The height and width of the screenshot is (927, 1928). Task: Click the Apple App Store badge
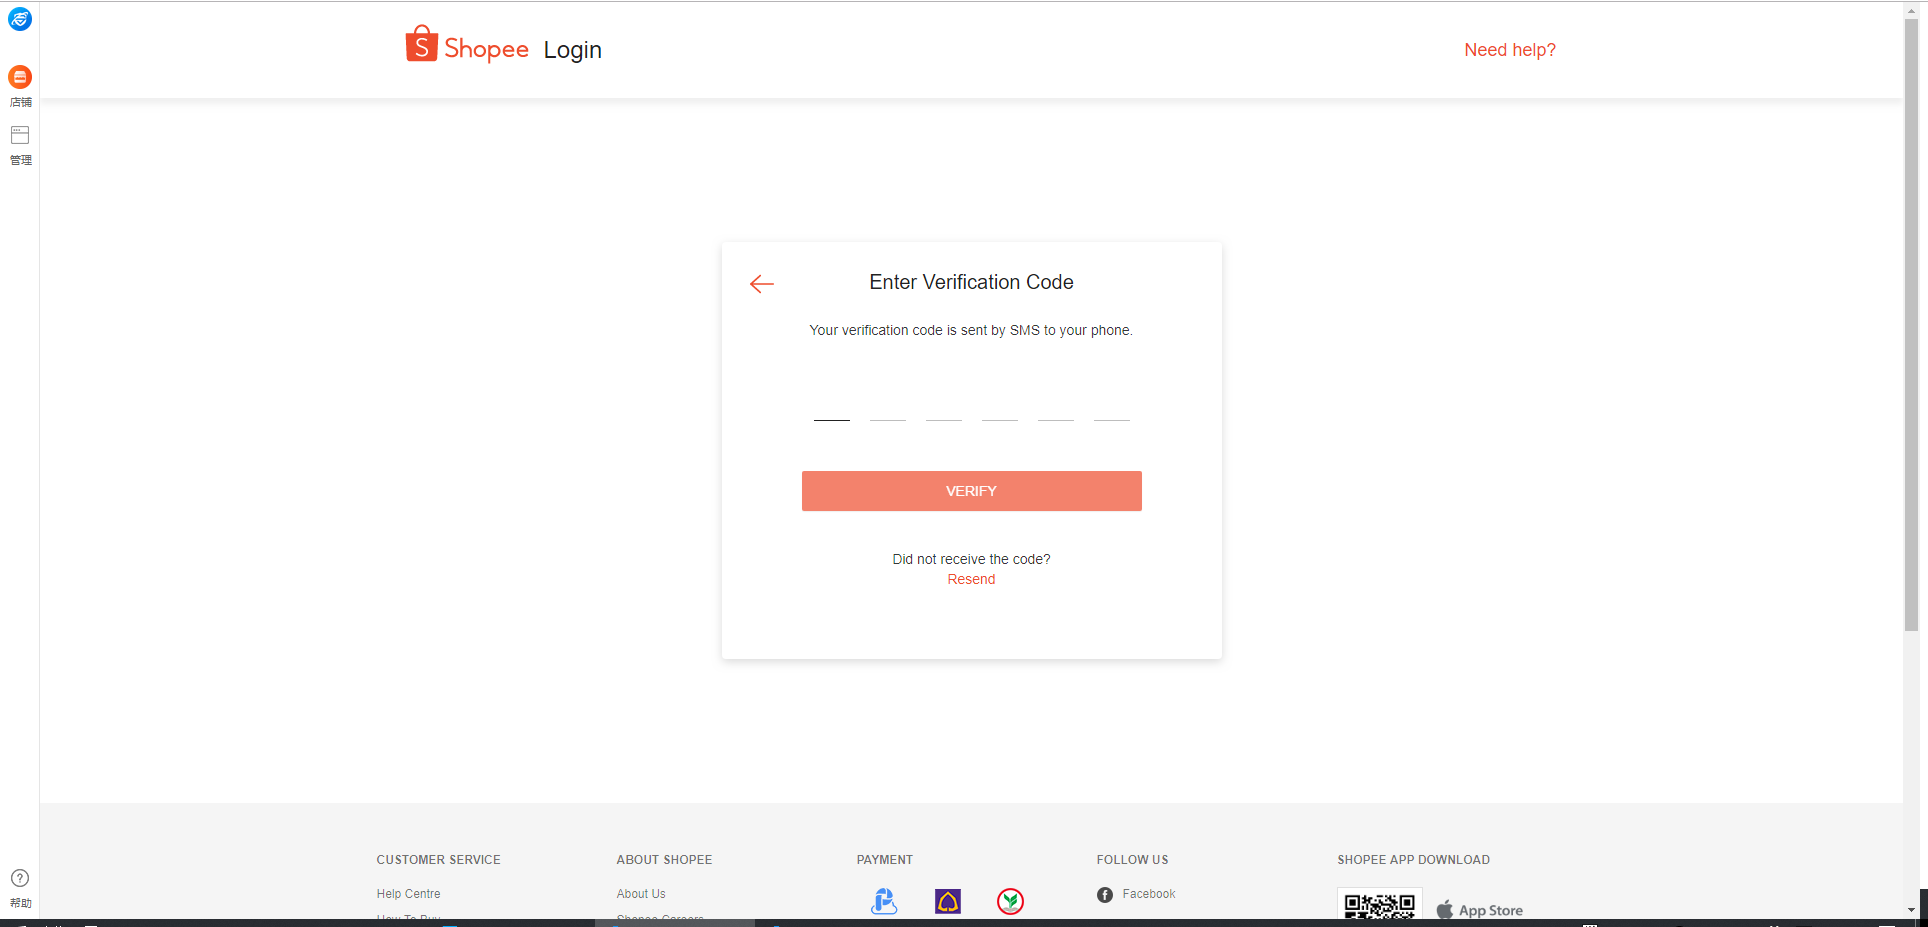(x=1480, y=910)
